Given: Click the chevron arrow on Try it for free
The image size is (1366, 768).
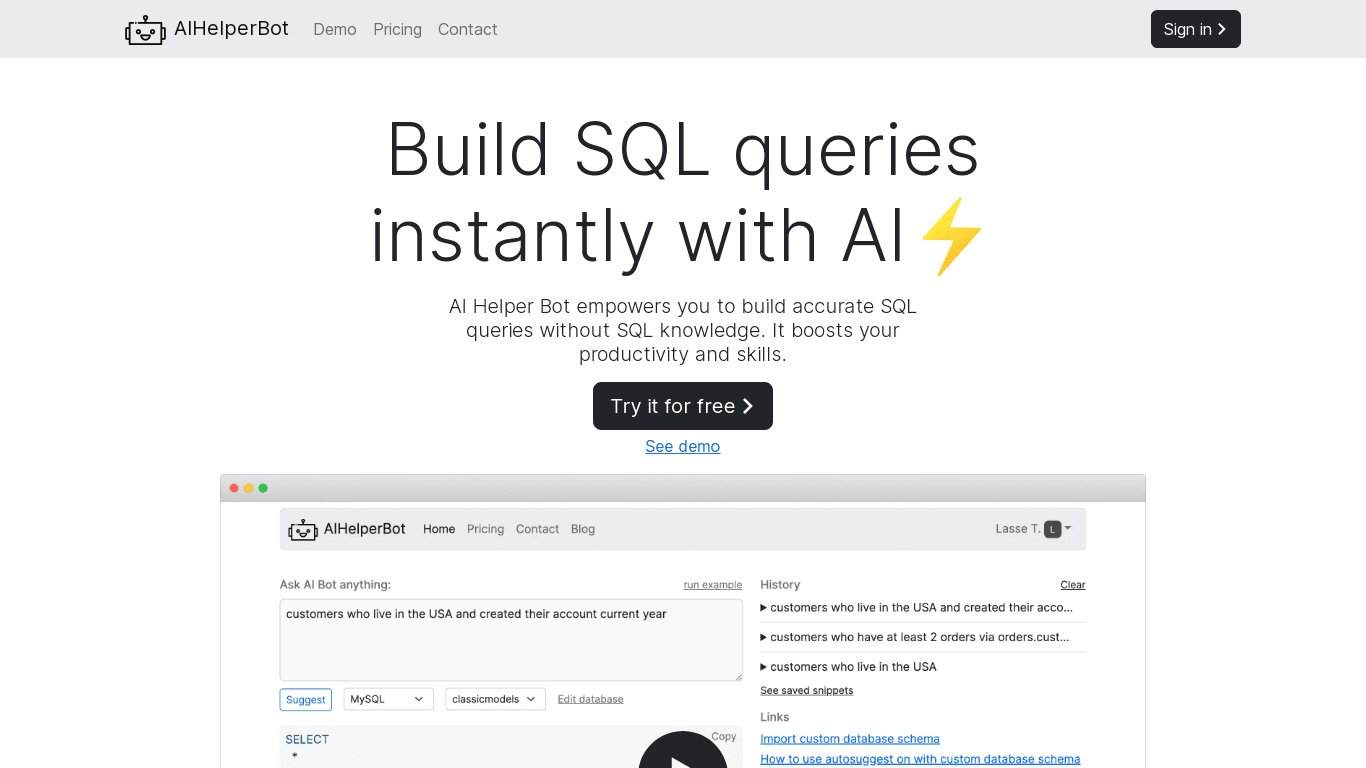Looking at the screenshot, I should (x=748, y=406).
